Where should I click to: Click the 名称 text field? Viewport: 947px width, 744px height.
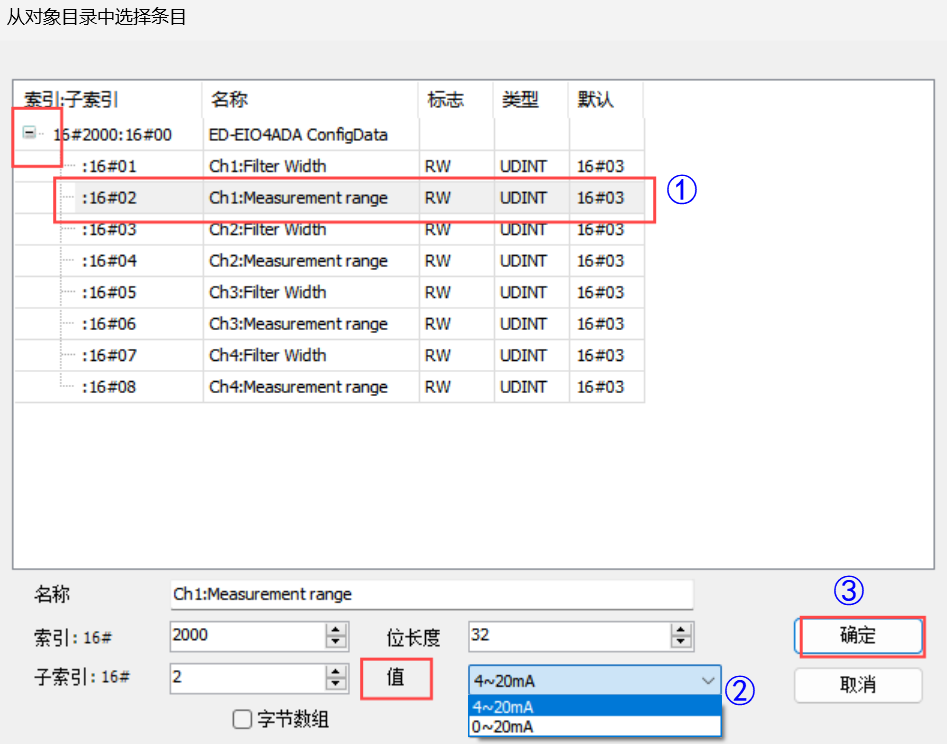click(x=431, y=594)
